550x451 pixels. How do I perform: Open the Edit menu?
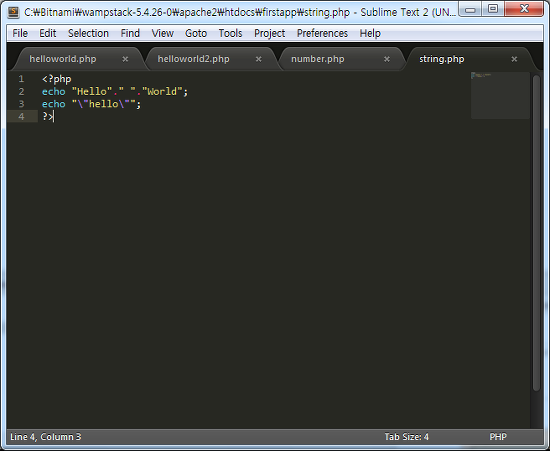[48, 33]
